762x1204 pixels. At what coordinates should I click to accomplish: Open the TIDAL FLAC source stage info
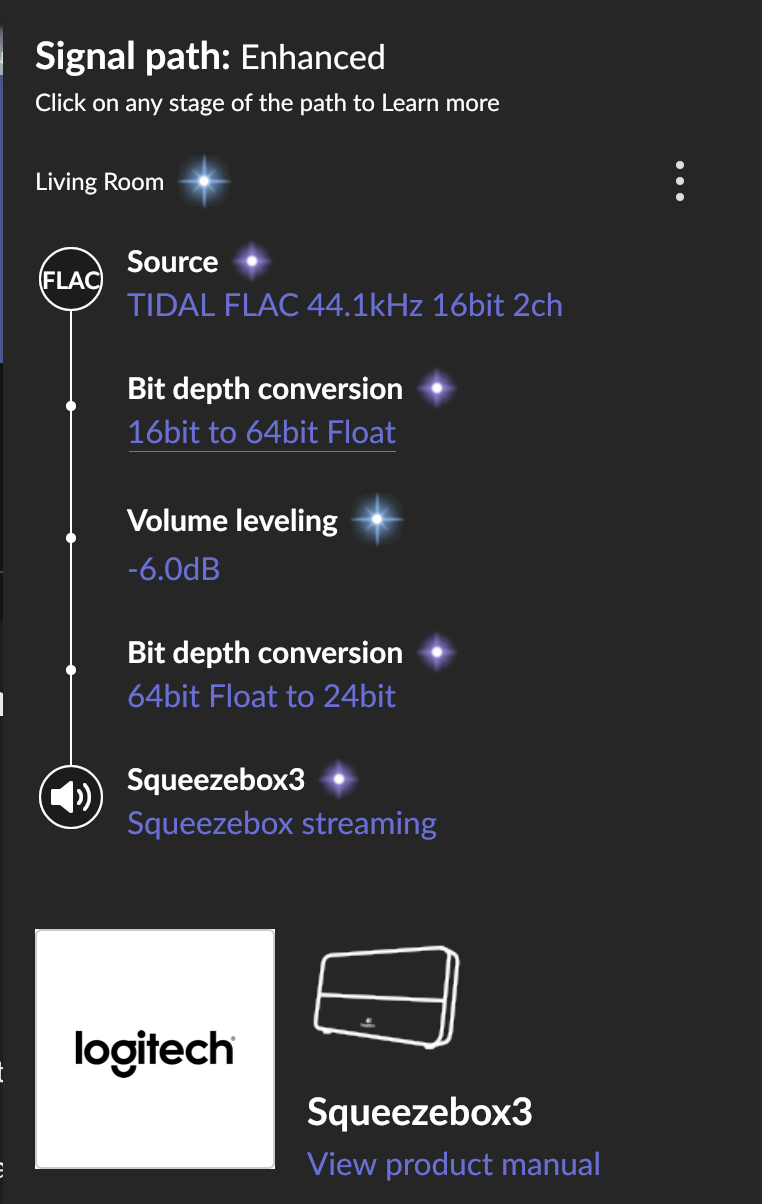tap(344, 304)
